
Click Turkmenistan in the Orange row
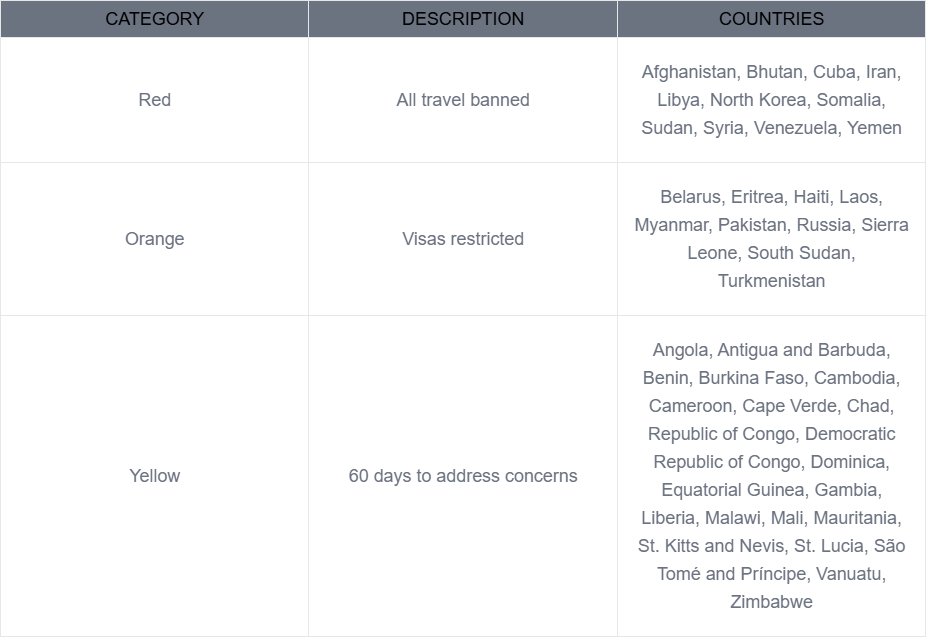[x=771, y=281]
